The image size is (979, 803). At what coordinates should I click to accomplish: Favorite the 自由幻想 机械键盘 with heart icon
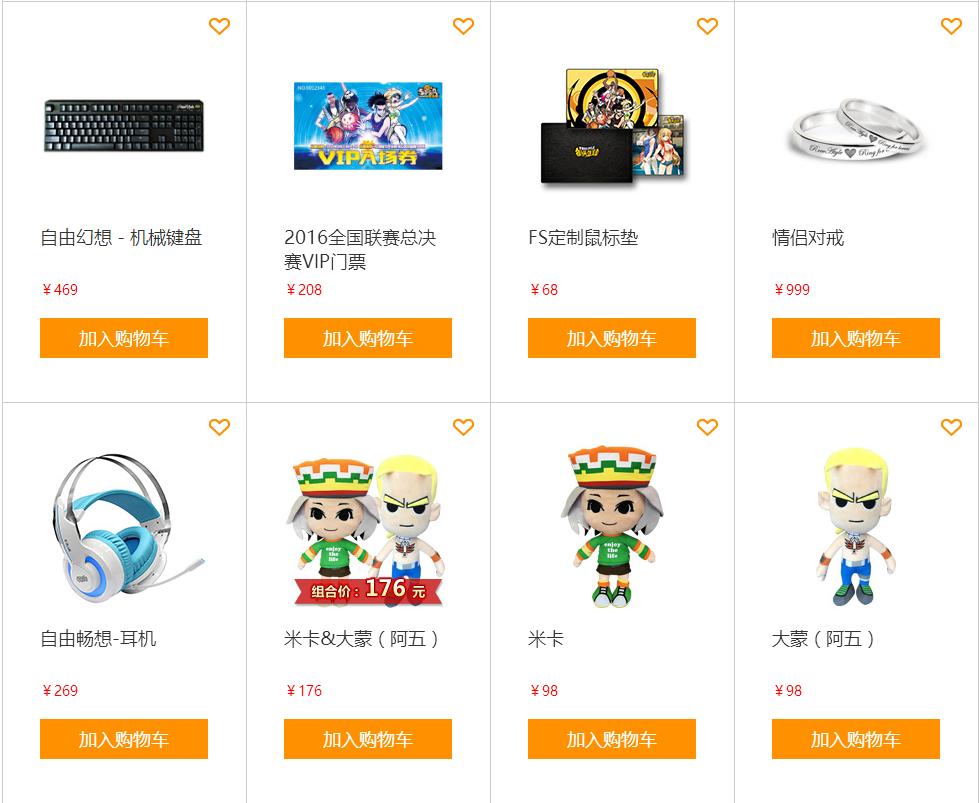219,26
